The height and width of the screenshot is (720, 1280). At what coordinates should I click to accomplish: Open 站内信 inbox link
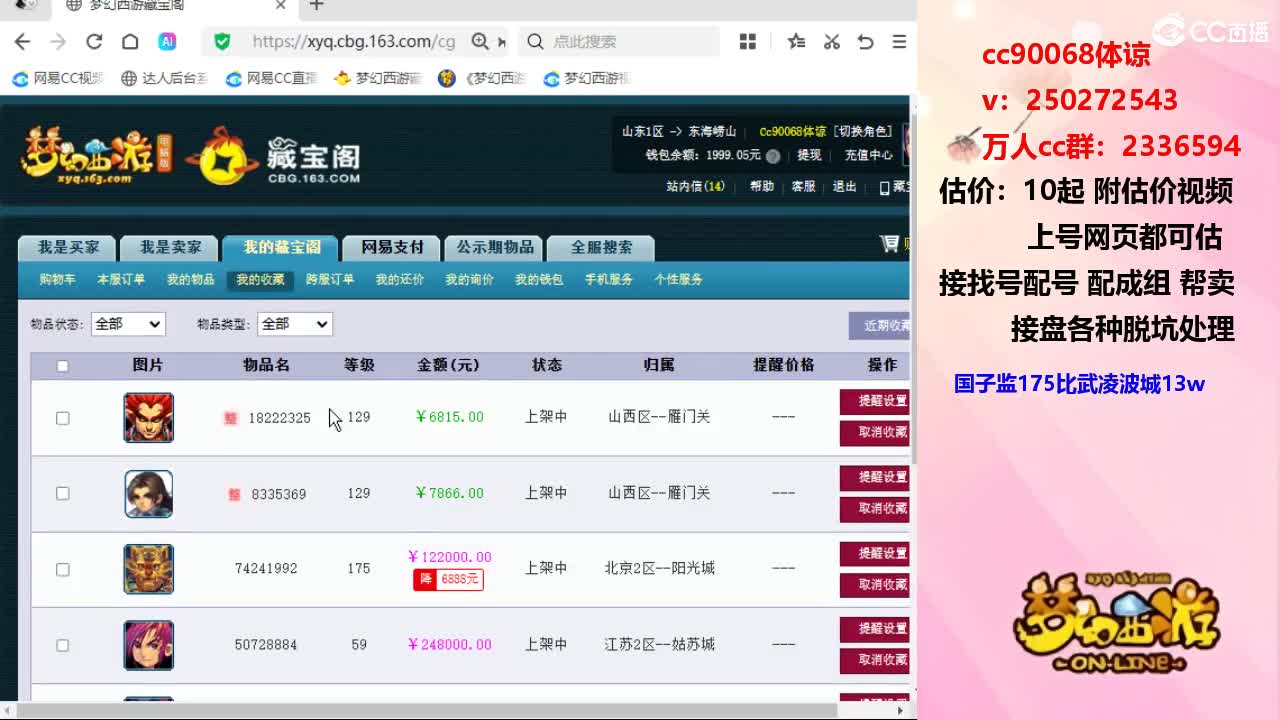[x=696, y=187]
